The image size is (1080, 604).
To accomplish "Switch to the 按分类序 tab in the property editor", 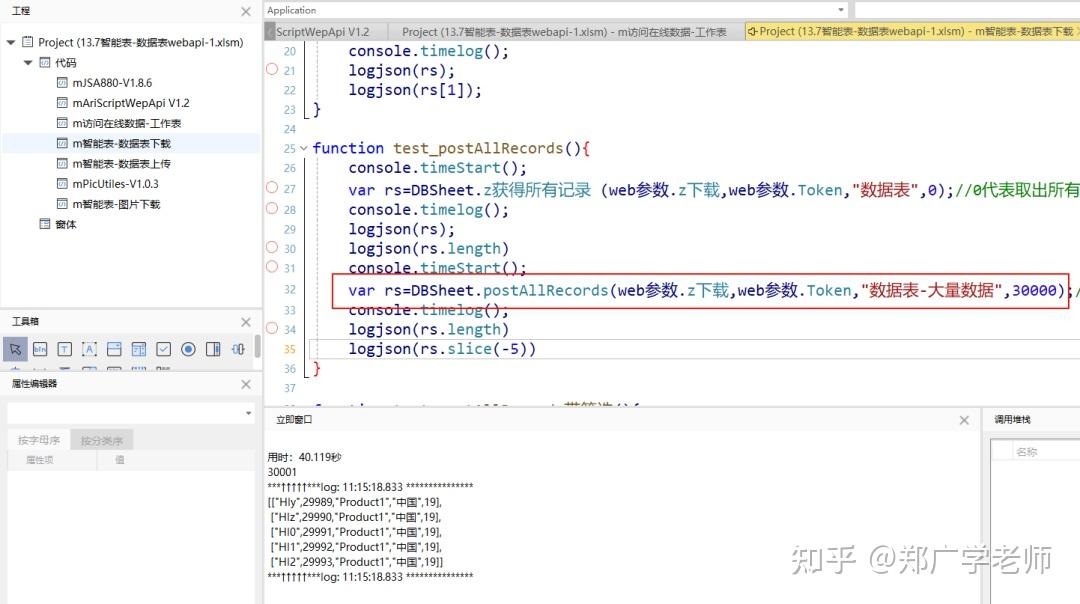I will pyautogui.click(x=101, y=439).
